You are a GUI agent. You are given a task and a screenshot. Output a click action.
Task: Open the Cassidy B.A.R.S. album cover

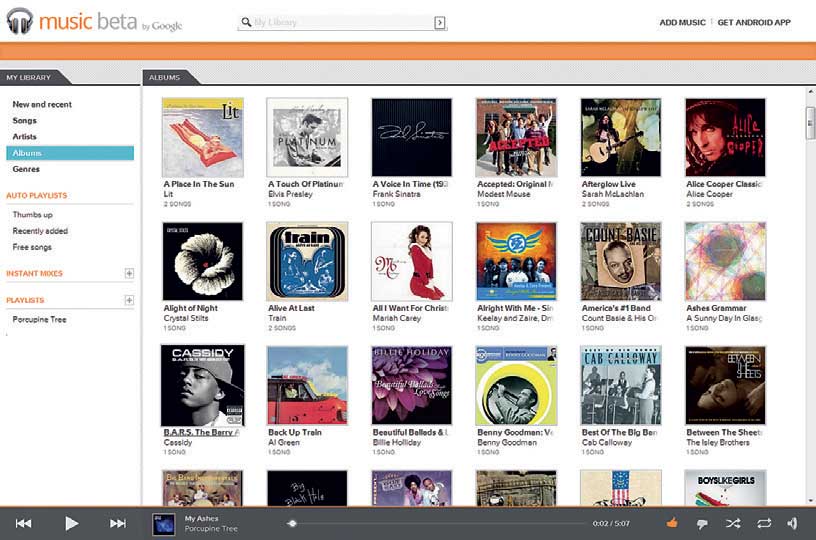click(x=202, y=385)
